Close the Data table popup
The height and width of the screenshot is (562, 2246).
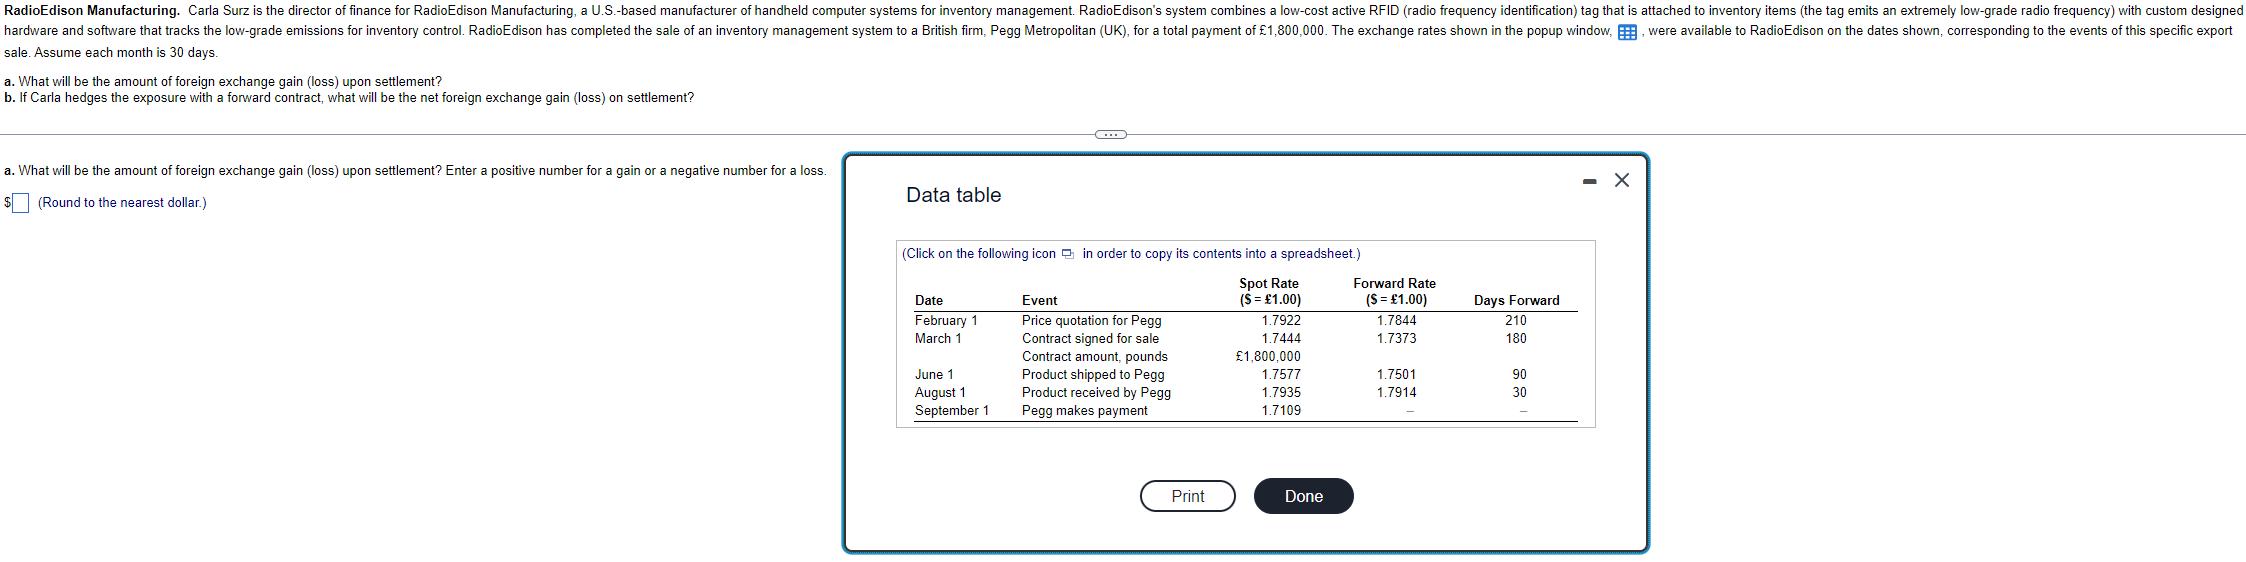tap(1622, 180)
